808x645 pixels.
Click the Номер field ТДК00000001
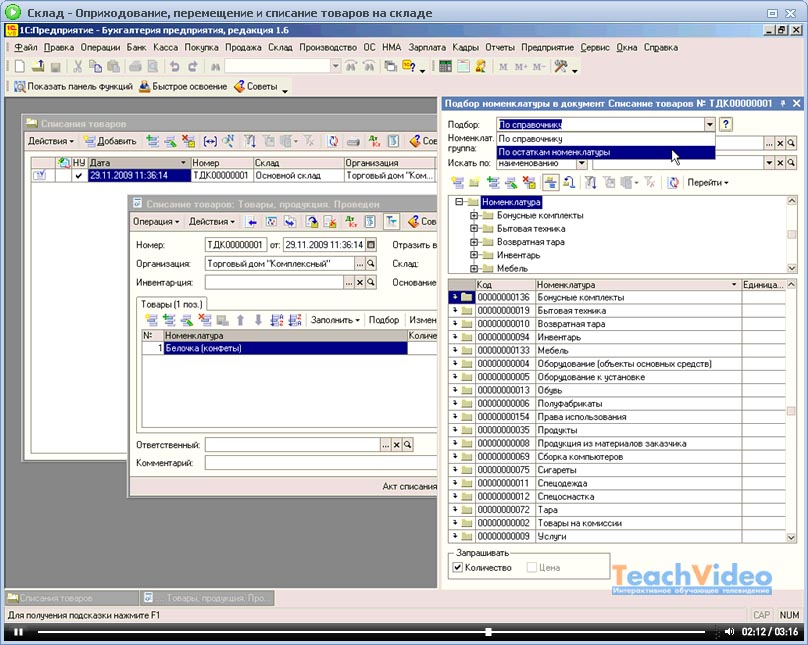[235, 245]
